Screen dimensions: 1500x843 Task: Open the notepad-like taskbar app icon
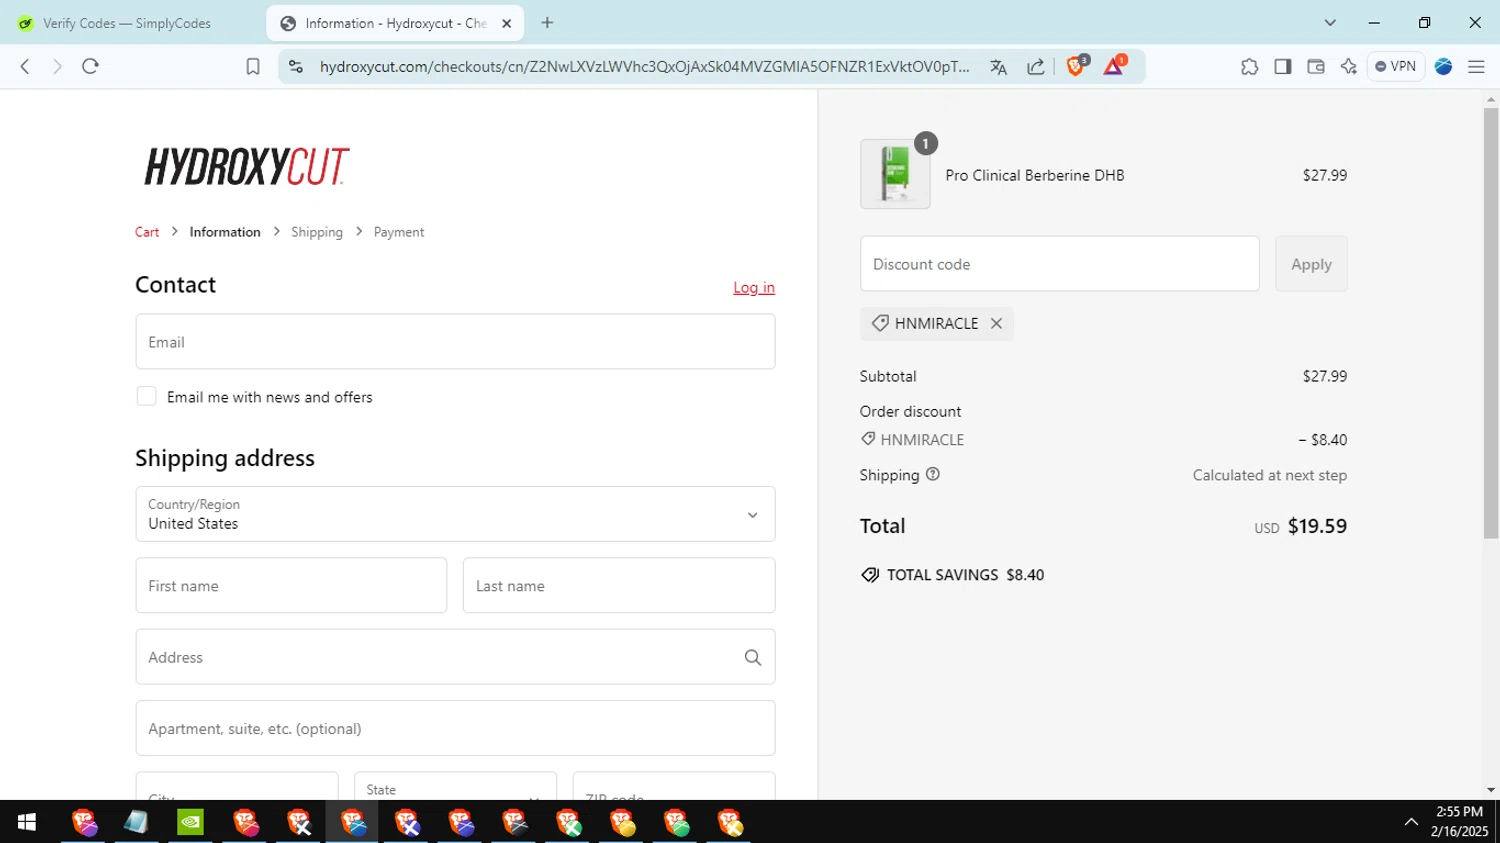136,822
